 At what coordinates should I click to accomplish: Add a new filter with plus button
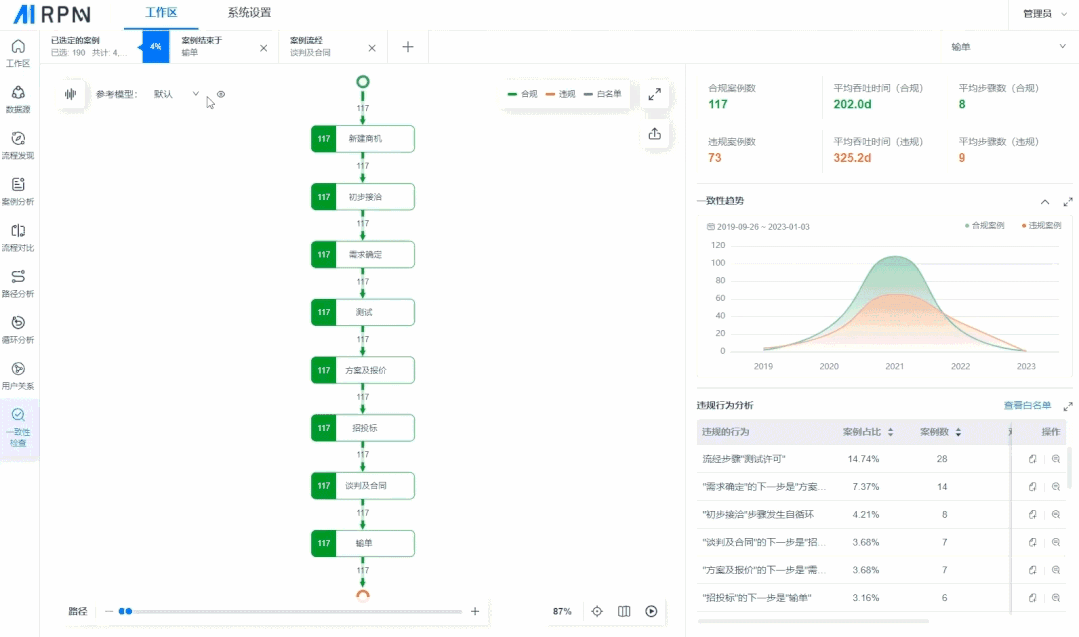point(408,47)
